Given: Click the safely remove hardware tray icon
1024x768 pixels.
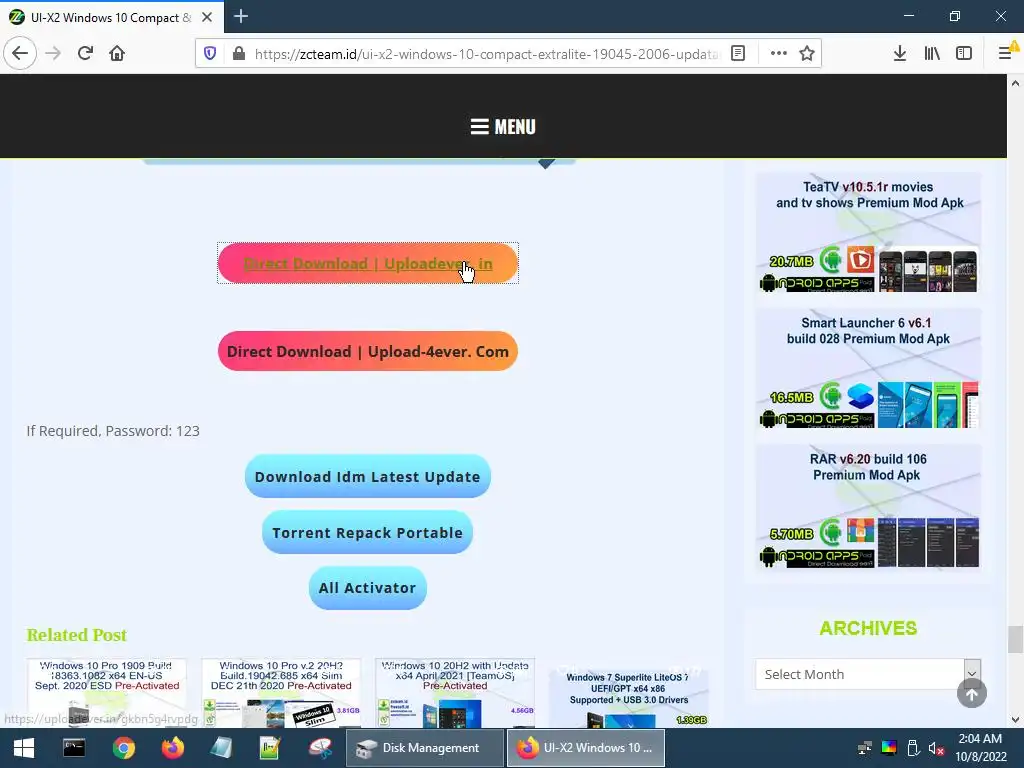Looking at the screenshot, I should [x=913, y=748].
